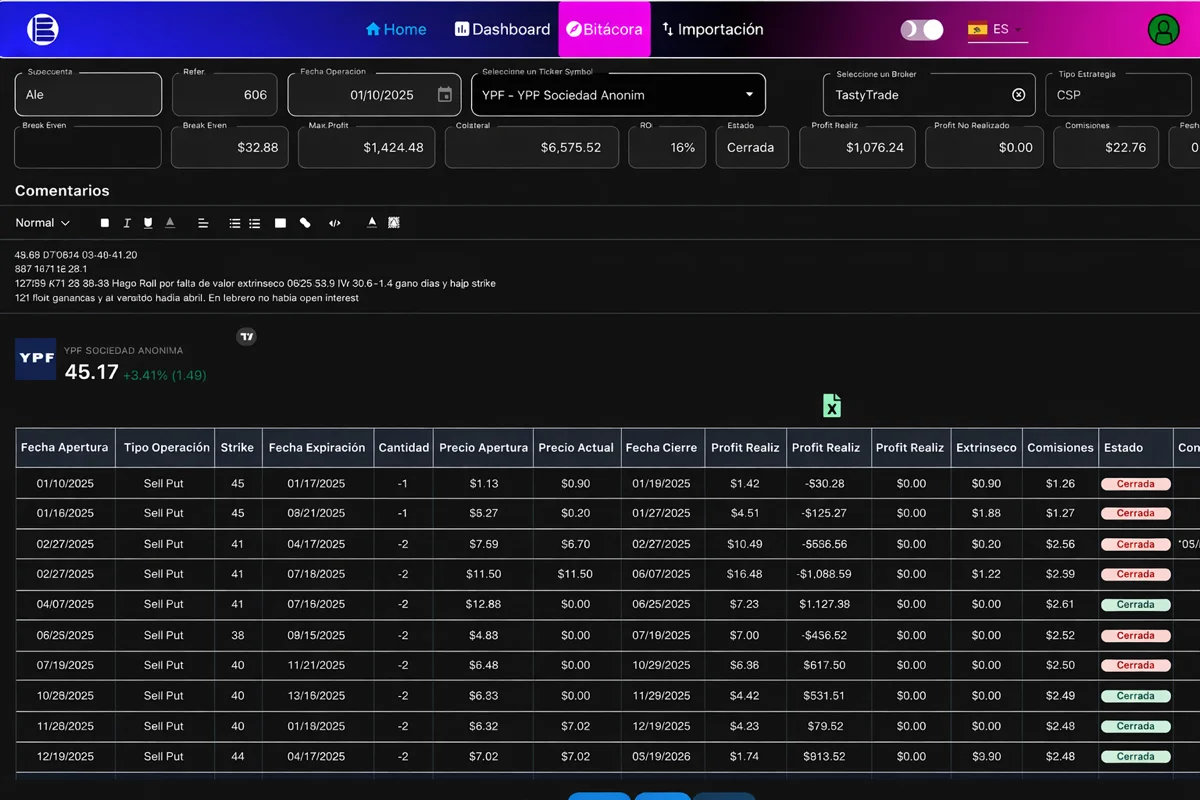Insert a code block in comments

coord(335,223)
